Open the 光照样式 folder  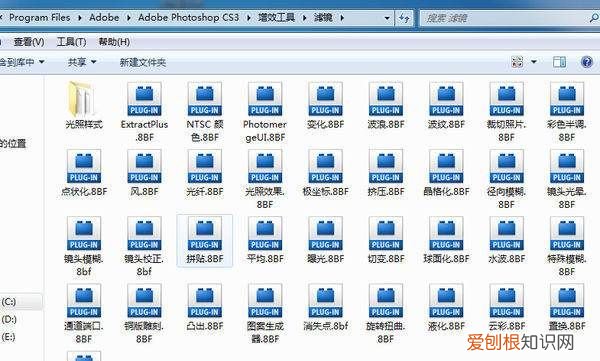point(84,104)
